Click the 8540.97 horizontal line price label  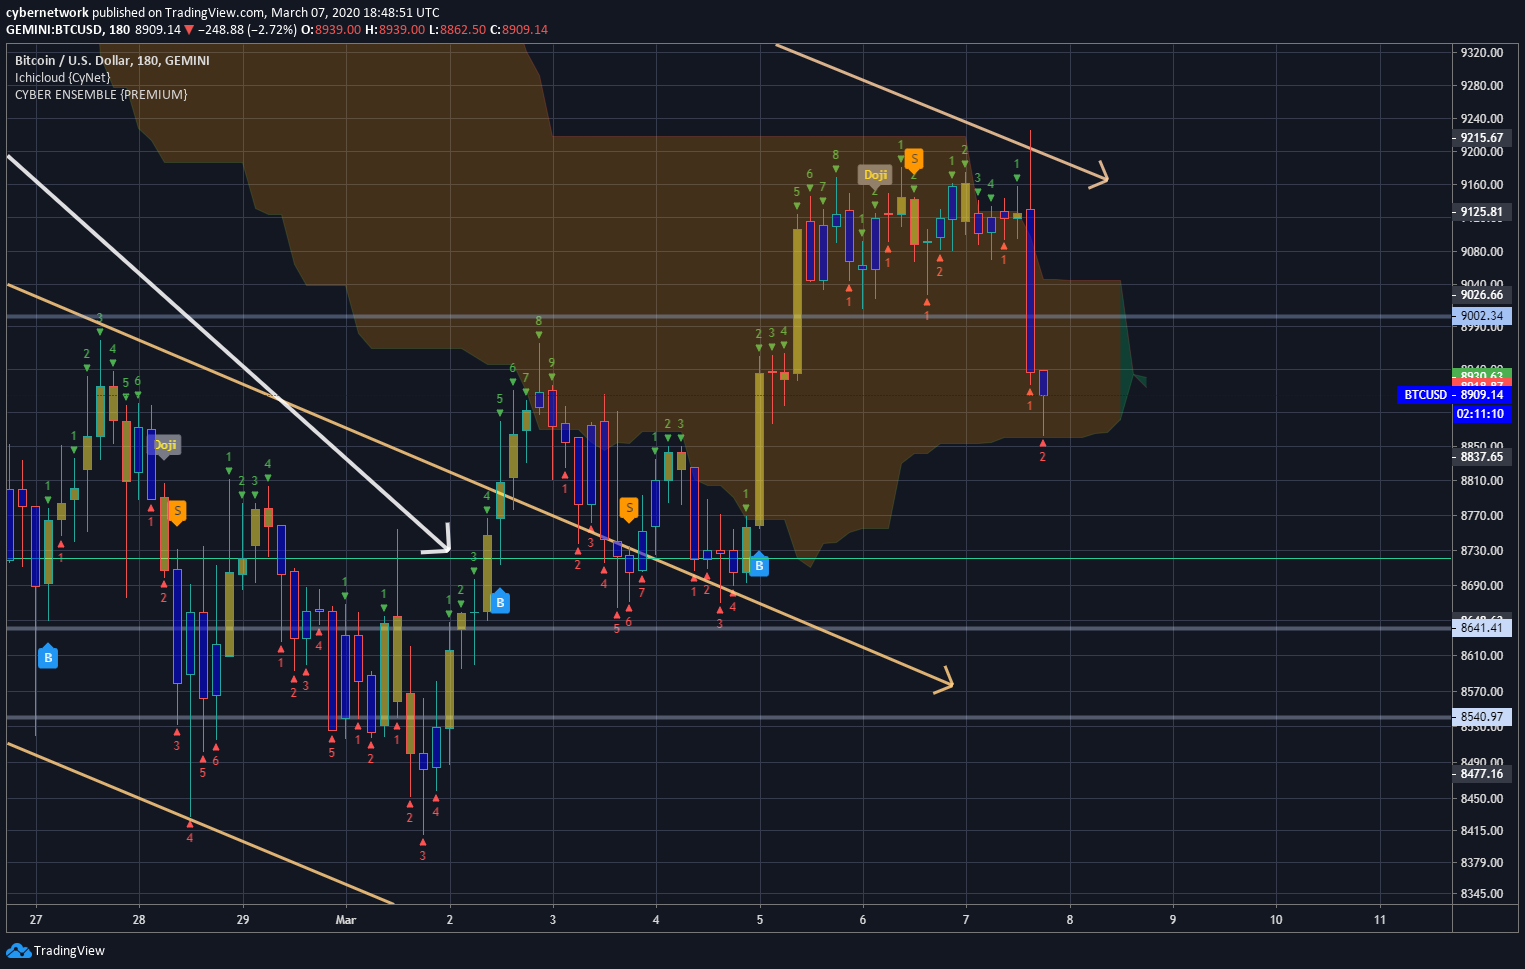(1481, 717)
